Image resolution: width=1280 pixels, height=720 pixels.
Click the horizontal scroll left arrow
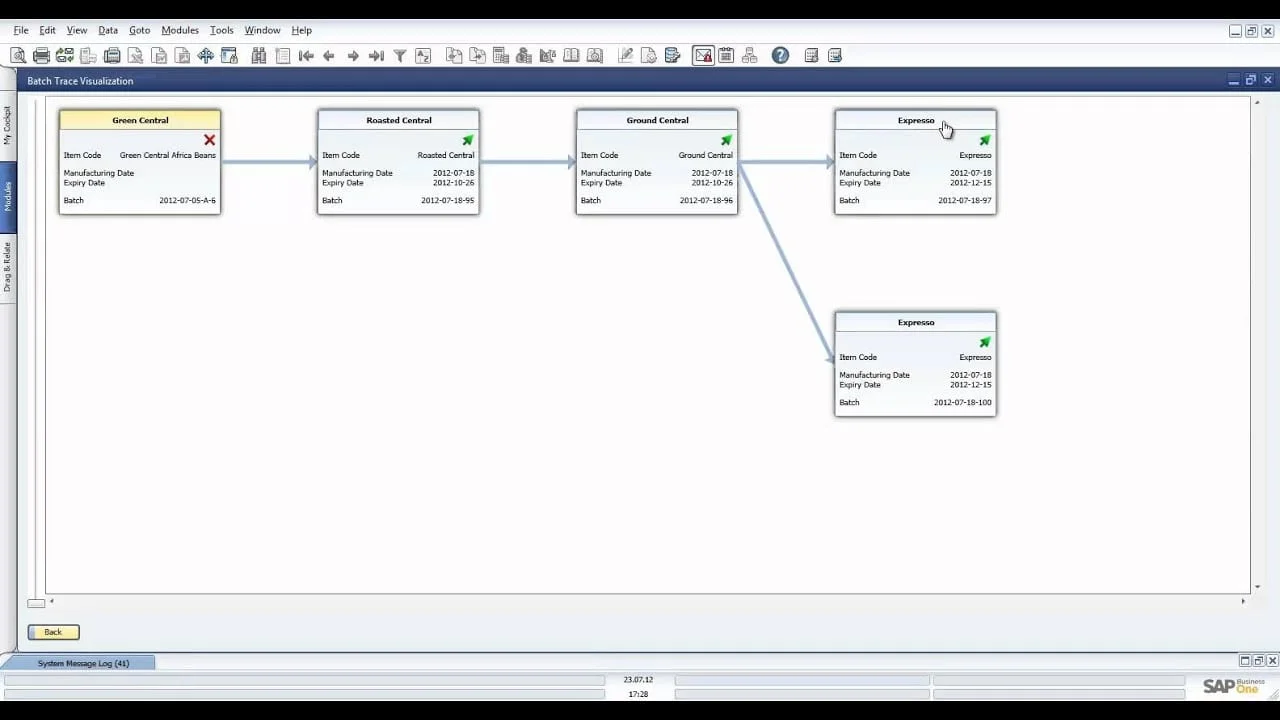coord(52,601)
